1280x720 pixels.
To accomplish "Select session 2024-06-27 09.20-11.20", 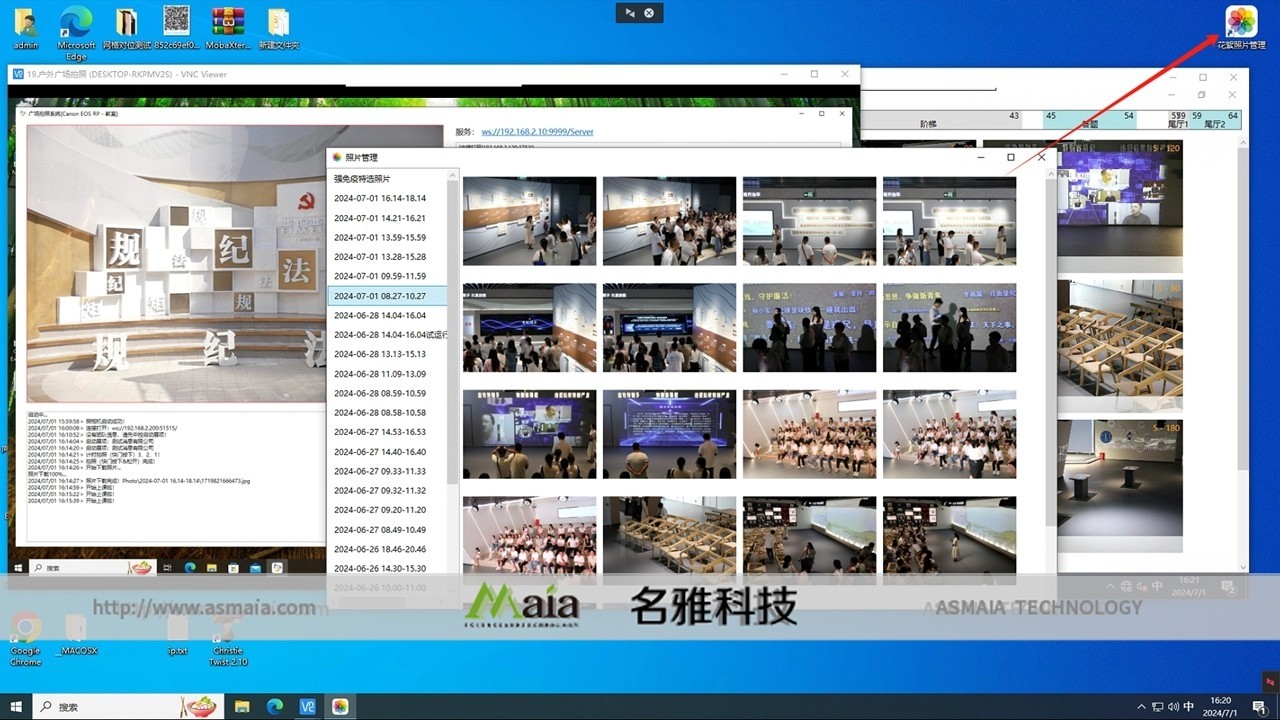I will [387, 510].
